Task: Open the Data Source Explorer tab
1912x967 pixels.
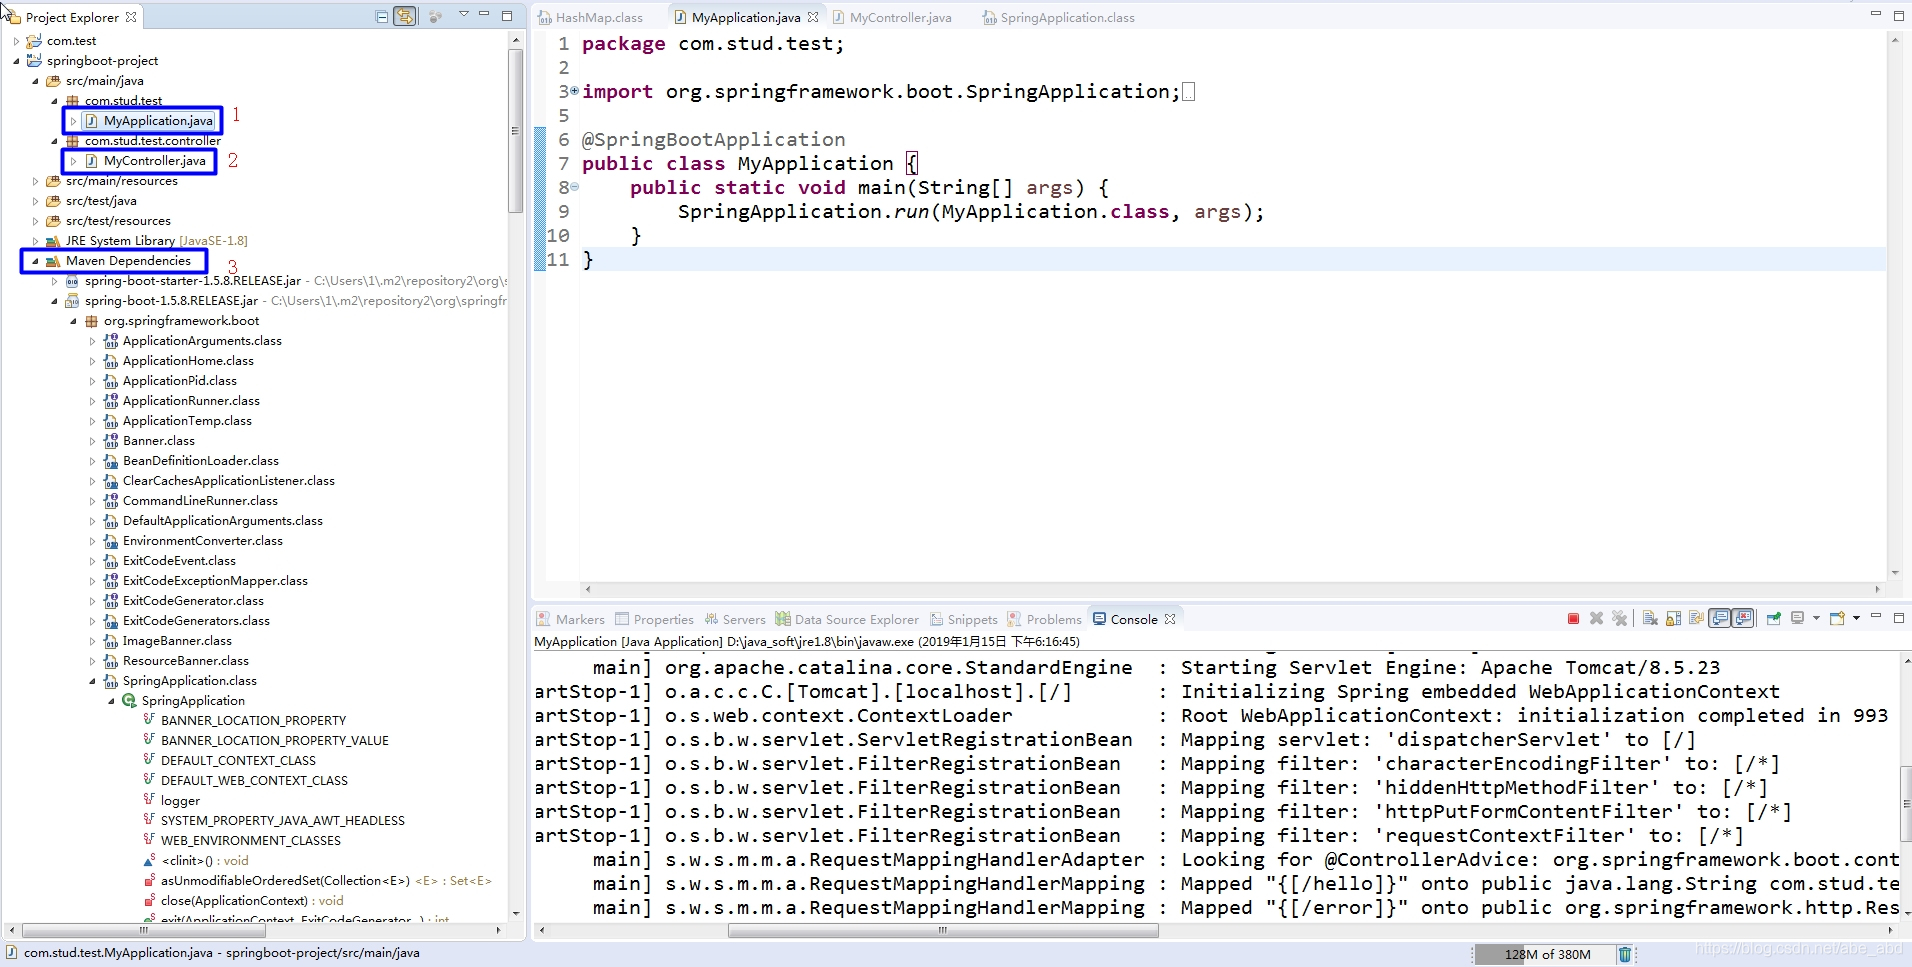Action: pos(847,619)
